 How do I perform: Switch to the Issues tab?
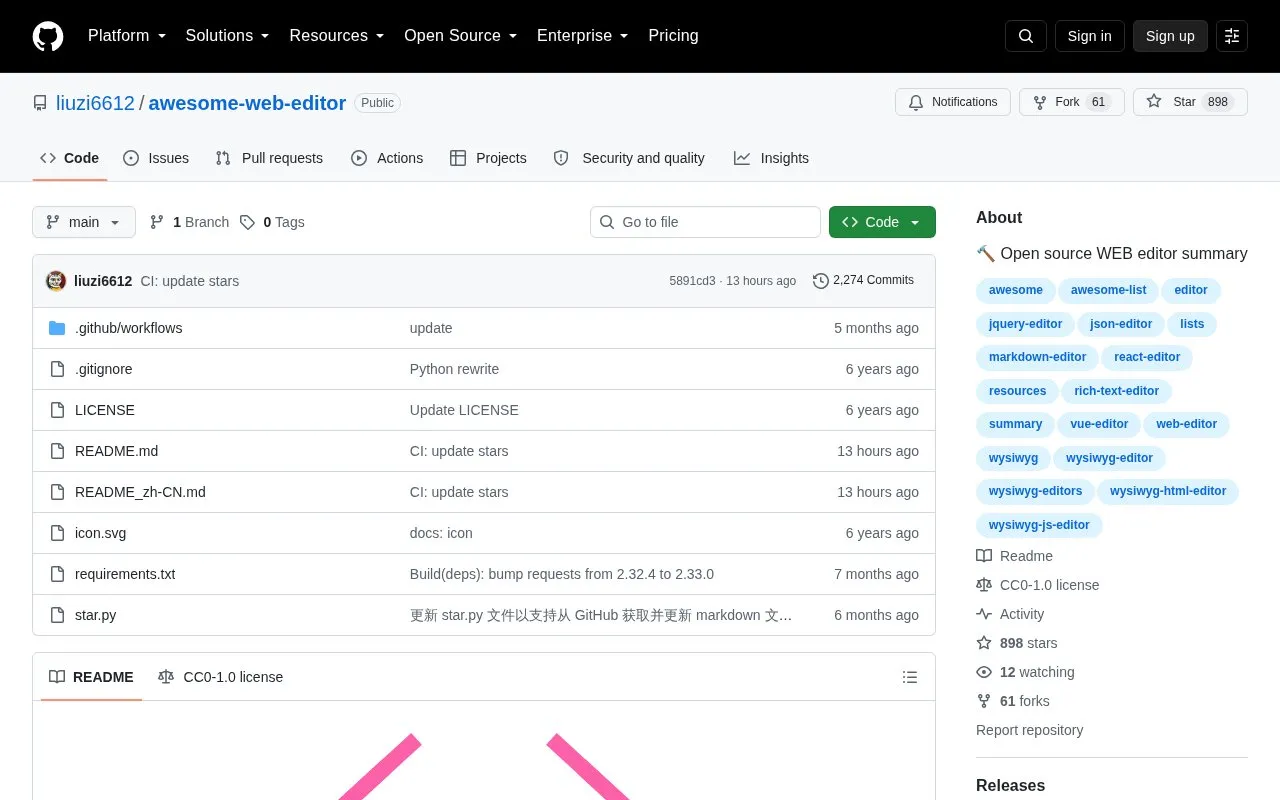pyautogui.click(x=156, y=158)
